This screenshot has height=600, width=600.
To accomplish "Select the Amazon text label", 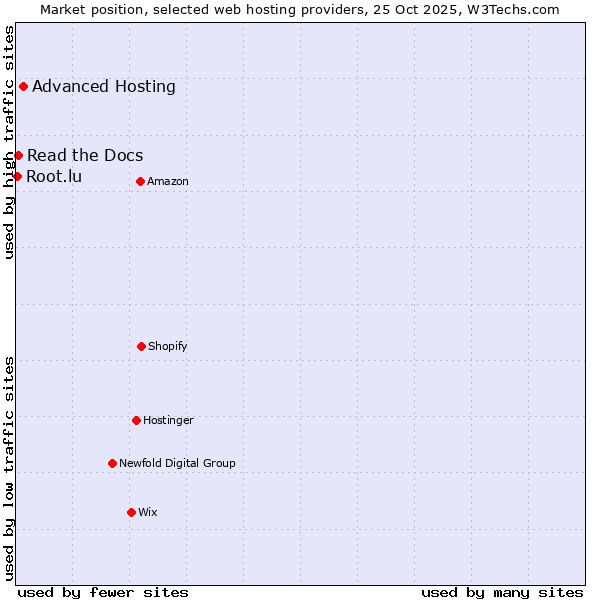I will (x=167, y=181).
